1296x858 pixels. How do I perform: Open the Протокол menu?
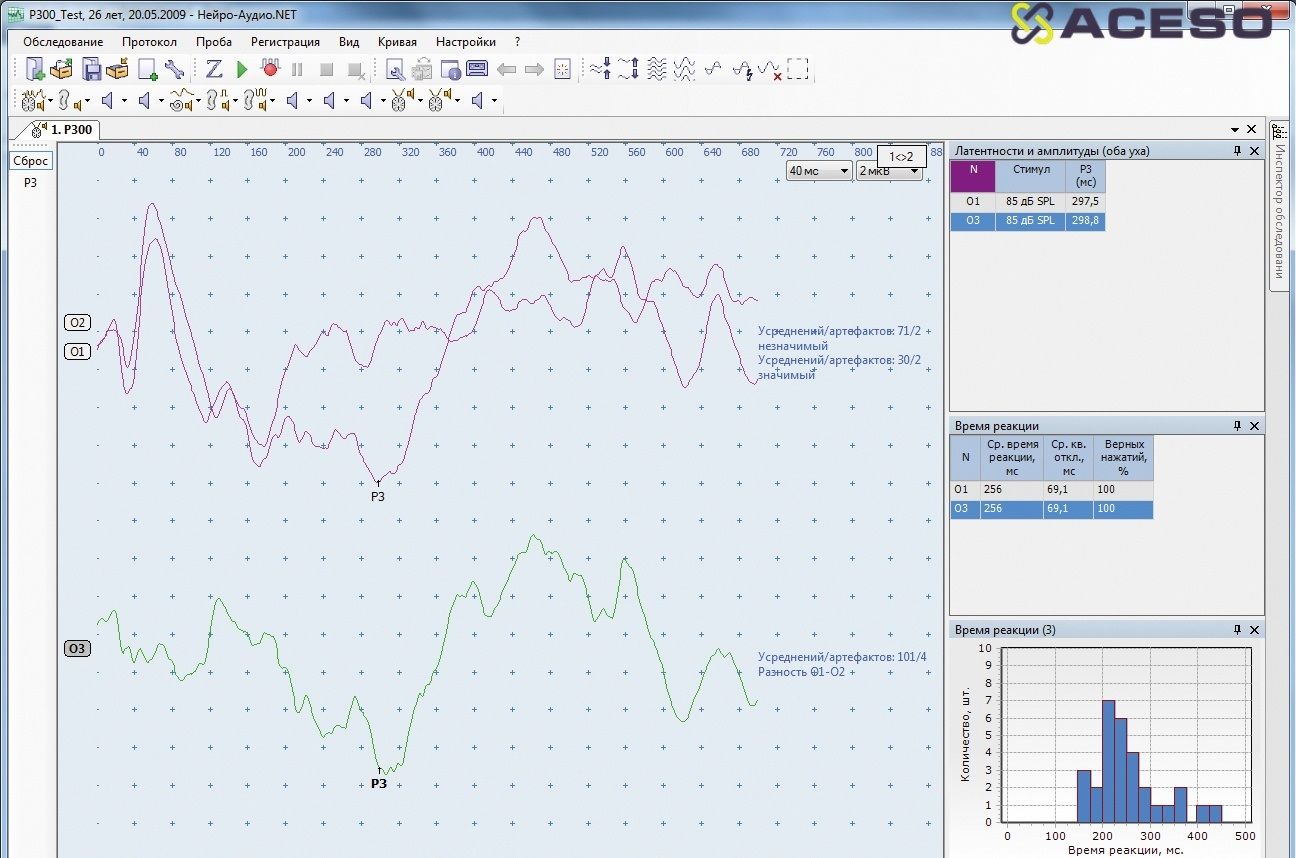pos(149,42)
